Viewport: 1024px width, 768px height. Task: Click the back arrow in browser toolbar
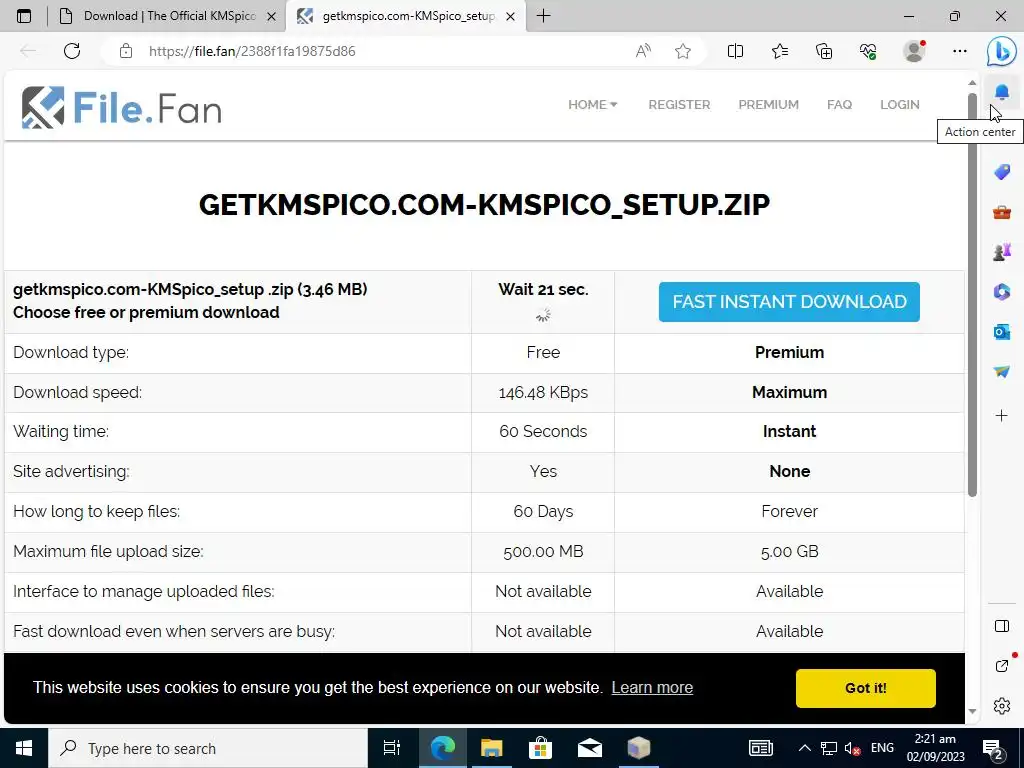point(27,51)
